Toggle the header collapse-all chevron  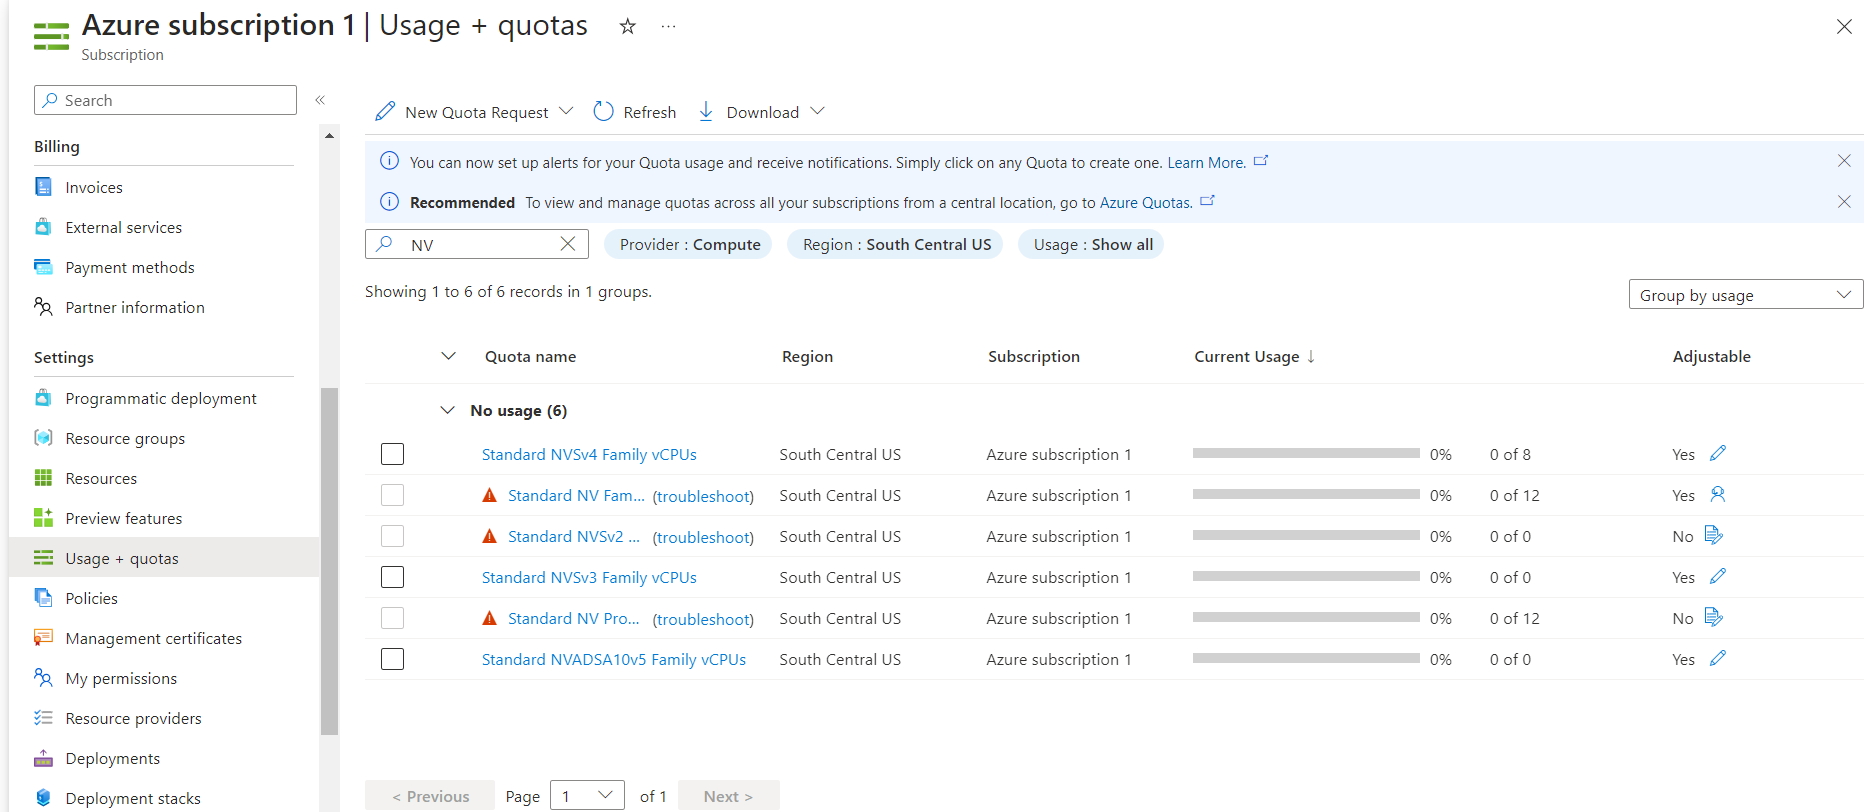point(448,356)
